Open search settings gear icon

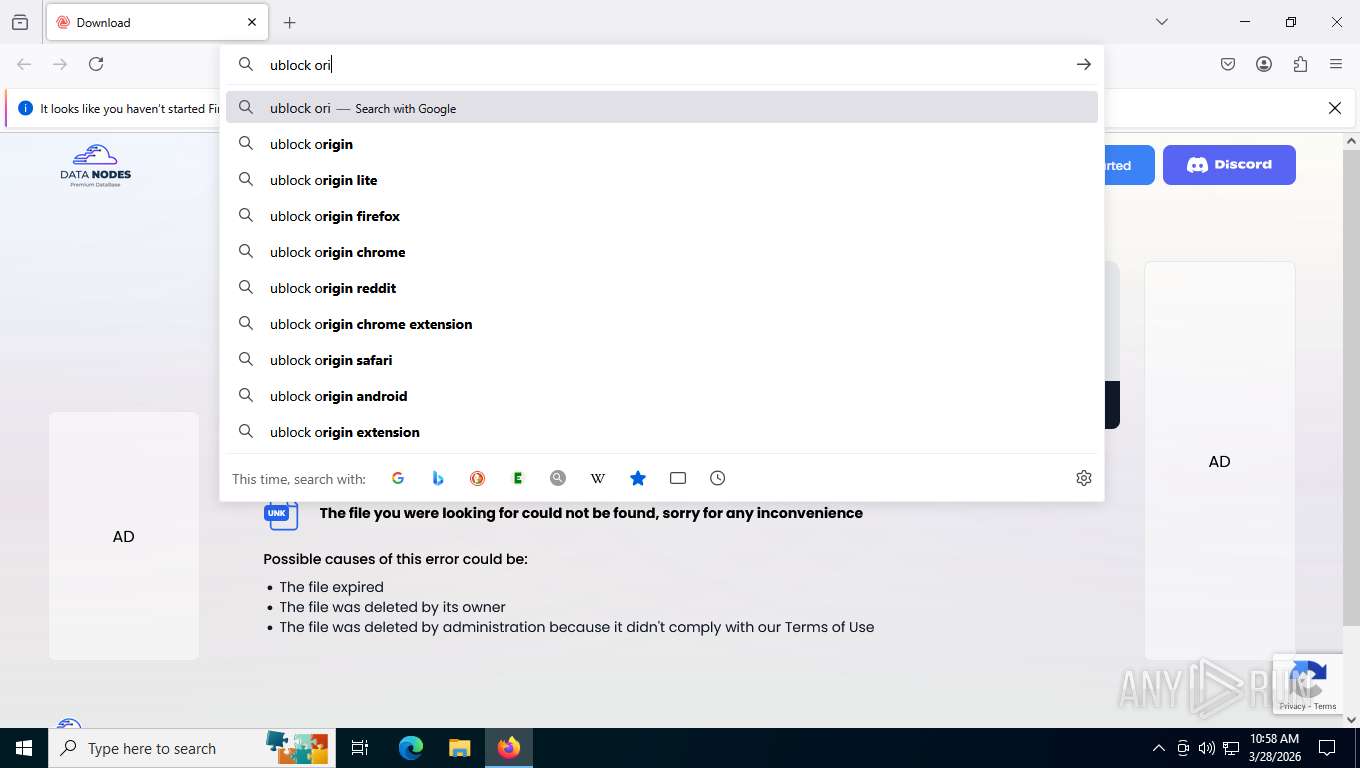tap(1084, 478)
